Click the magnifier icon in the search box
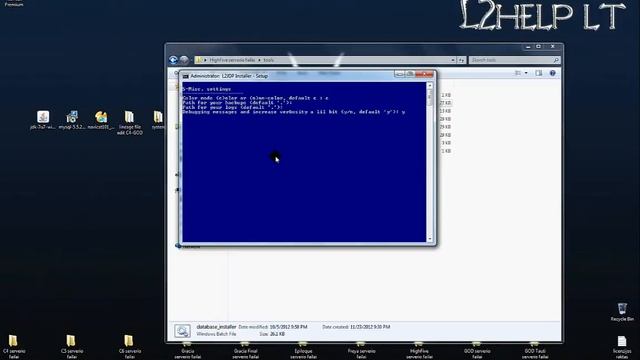The height and width of the screenshot is (360, 640). 556,60
